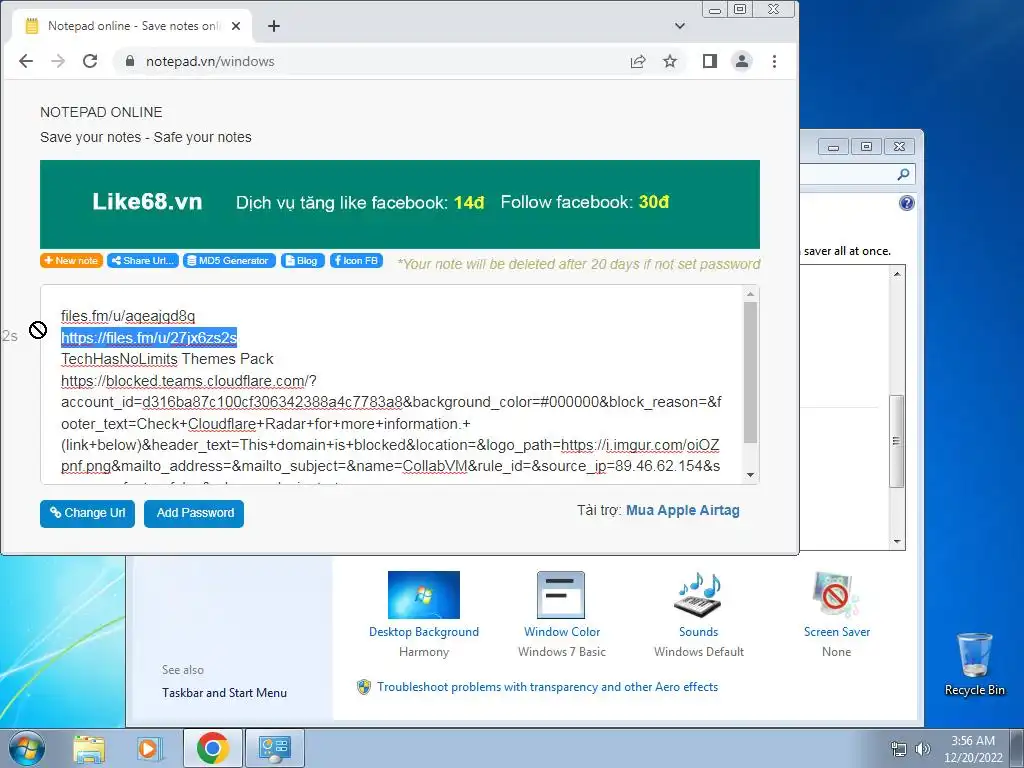Click the note's vertical scrollbar thumb
1024x768 pixels.
(x=750, y=372)
